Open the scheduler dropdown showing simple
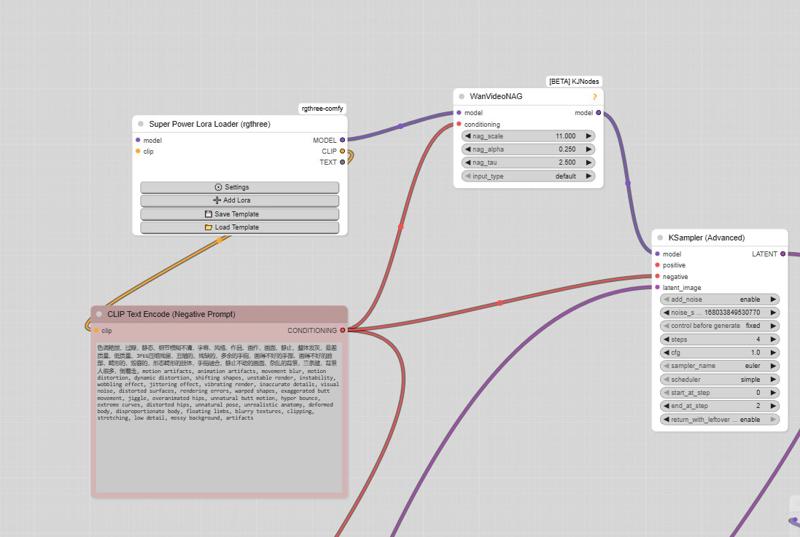800x537 pixels. tap(720, 379)
